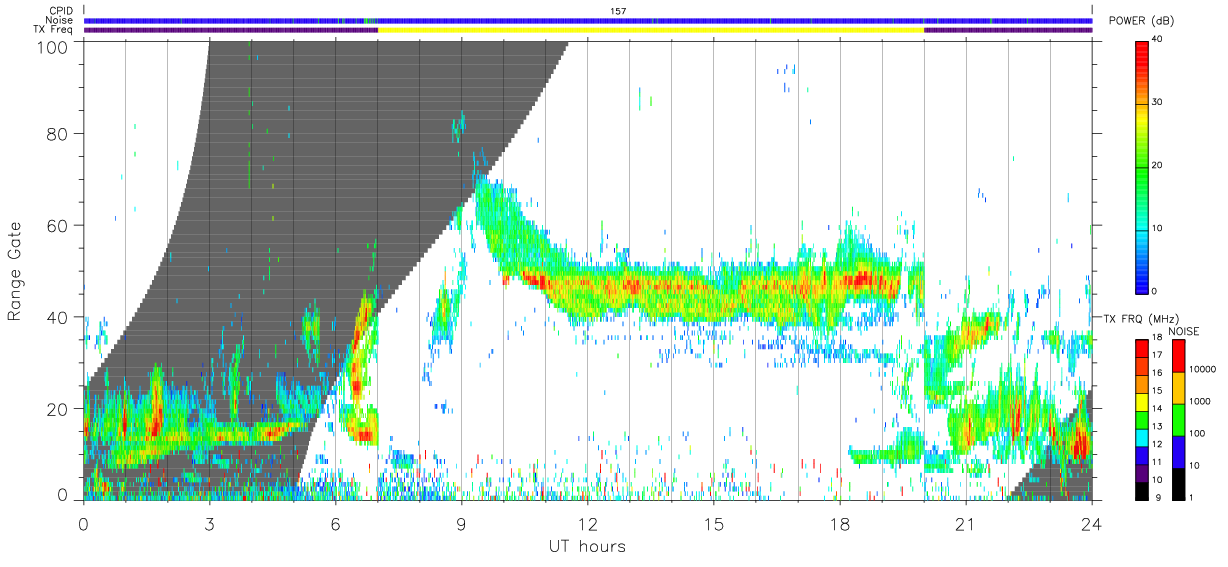
Task: Pick the black swatch of NOISE legend
Action: pyautogui.click(x=1178, y=484)
